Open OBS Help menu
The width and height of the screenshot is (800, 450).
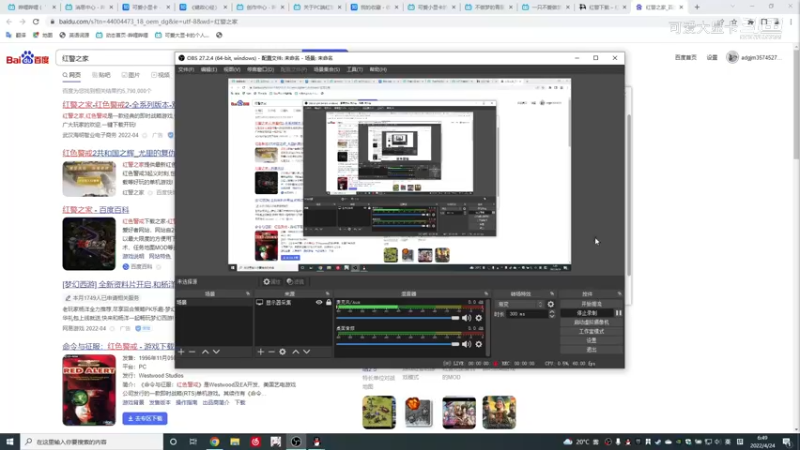[378, 69]
